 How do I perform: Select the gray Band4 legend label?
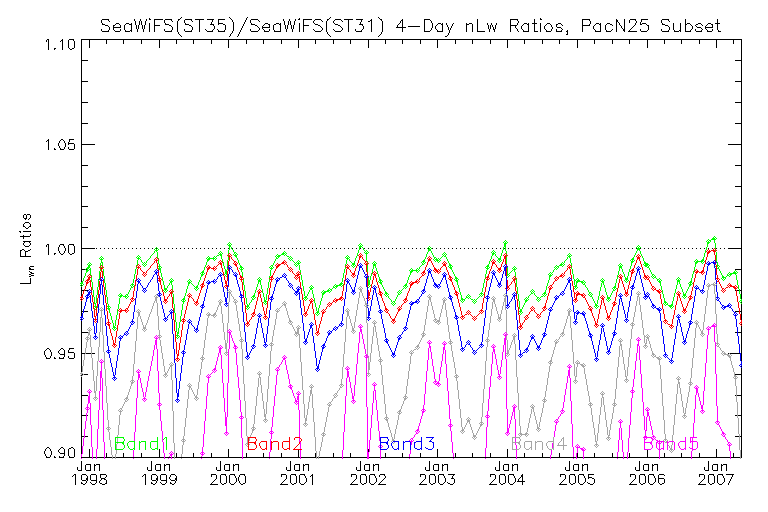pos(539,444)
